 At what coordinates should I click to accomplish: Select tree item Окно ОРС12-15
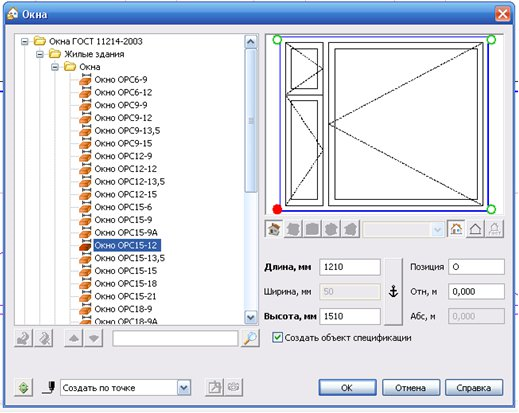(x=125, y=194)
